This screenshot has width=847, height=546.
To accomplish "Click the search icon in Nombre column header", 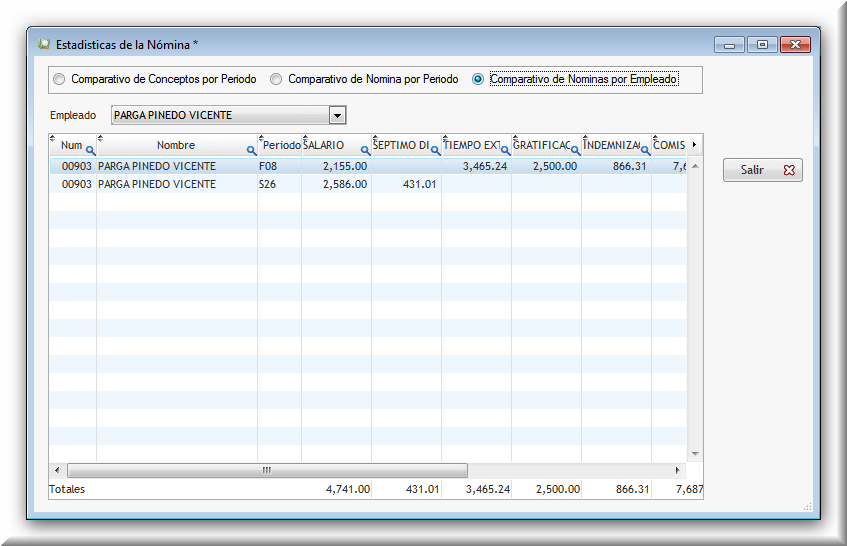I will (x=251, y=151).
